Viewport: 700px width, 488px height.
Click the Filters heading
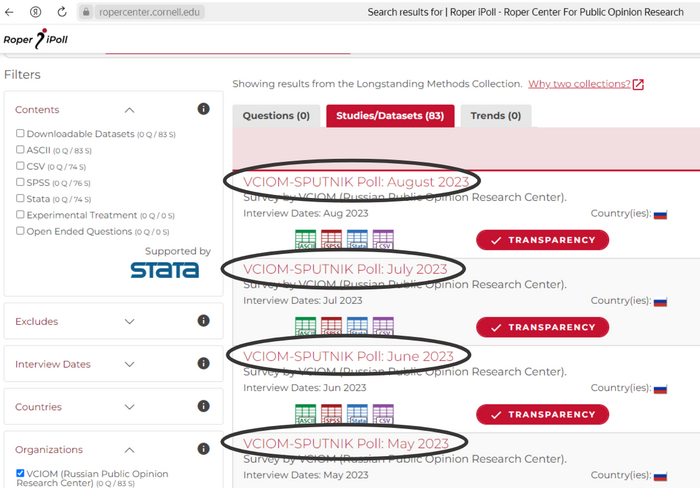coord(22,75)
